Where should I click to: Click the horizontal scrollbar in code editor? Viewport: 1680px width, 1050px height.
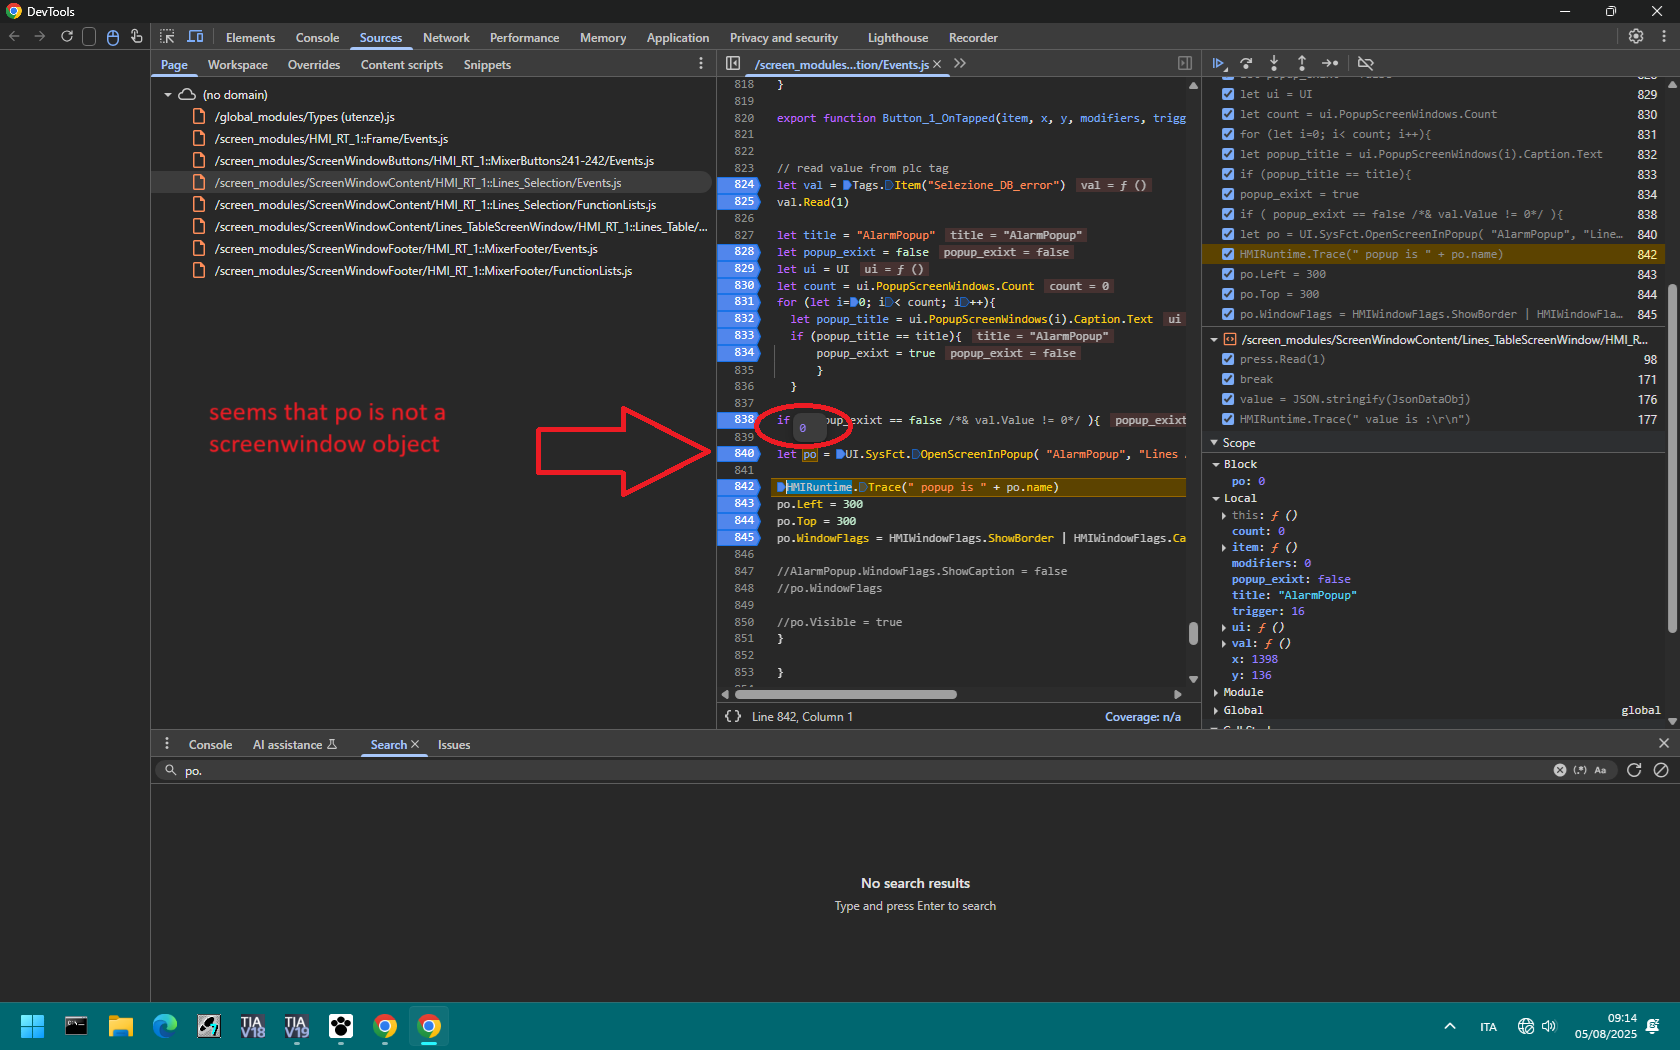coord(846,694)
